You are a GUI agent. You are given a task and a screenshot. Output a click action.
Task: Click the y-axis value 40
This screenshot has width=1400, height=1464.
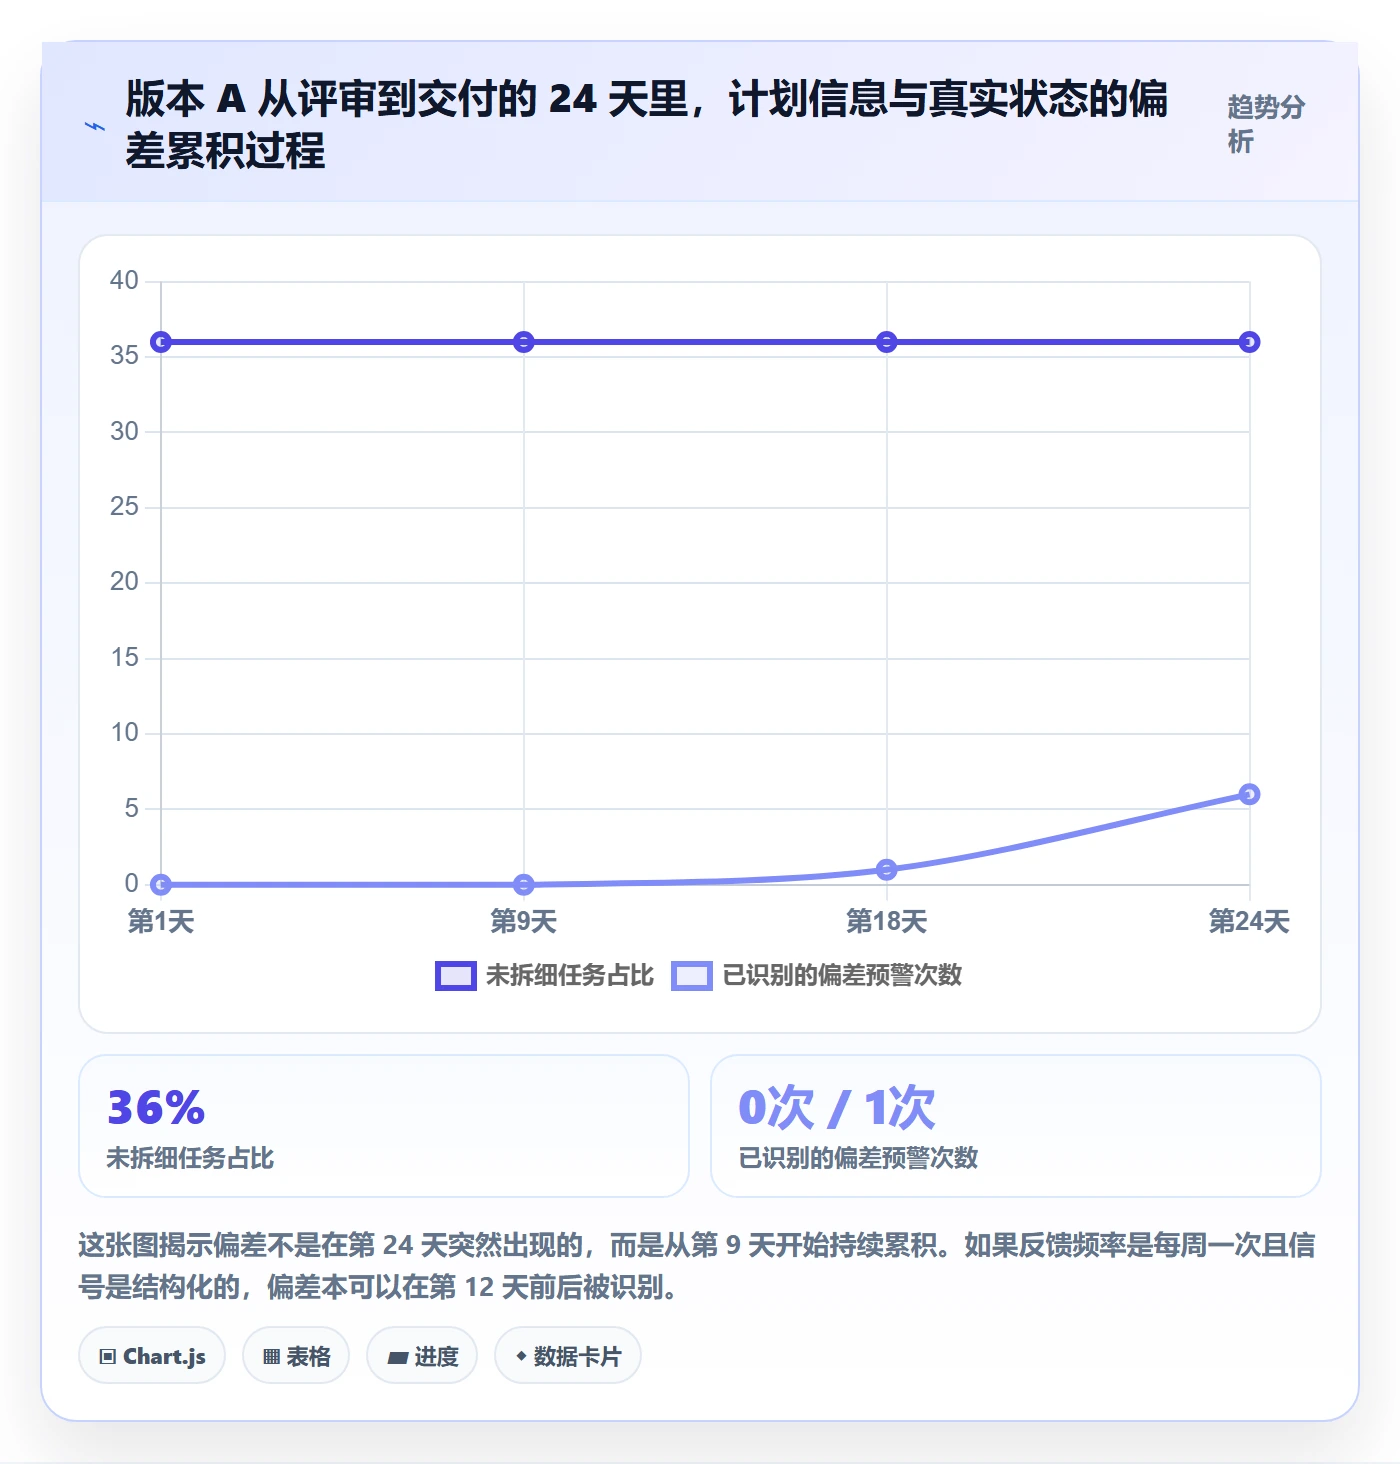(x=124, y=280)
